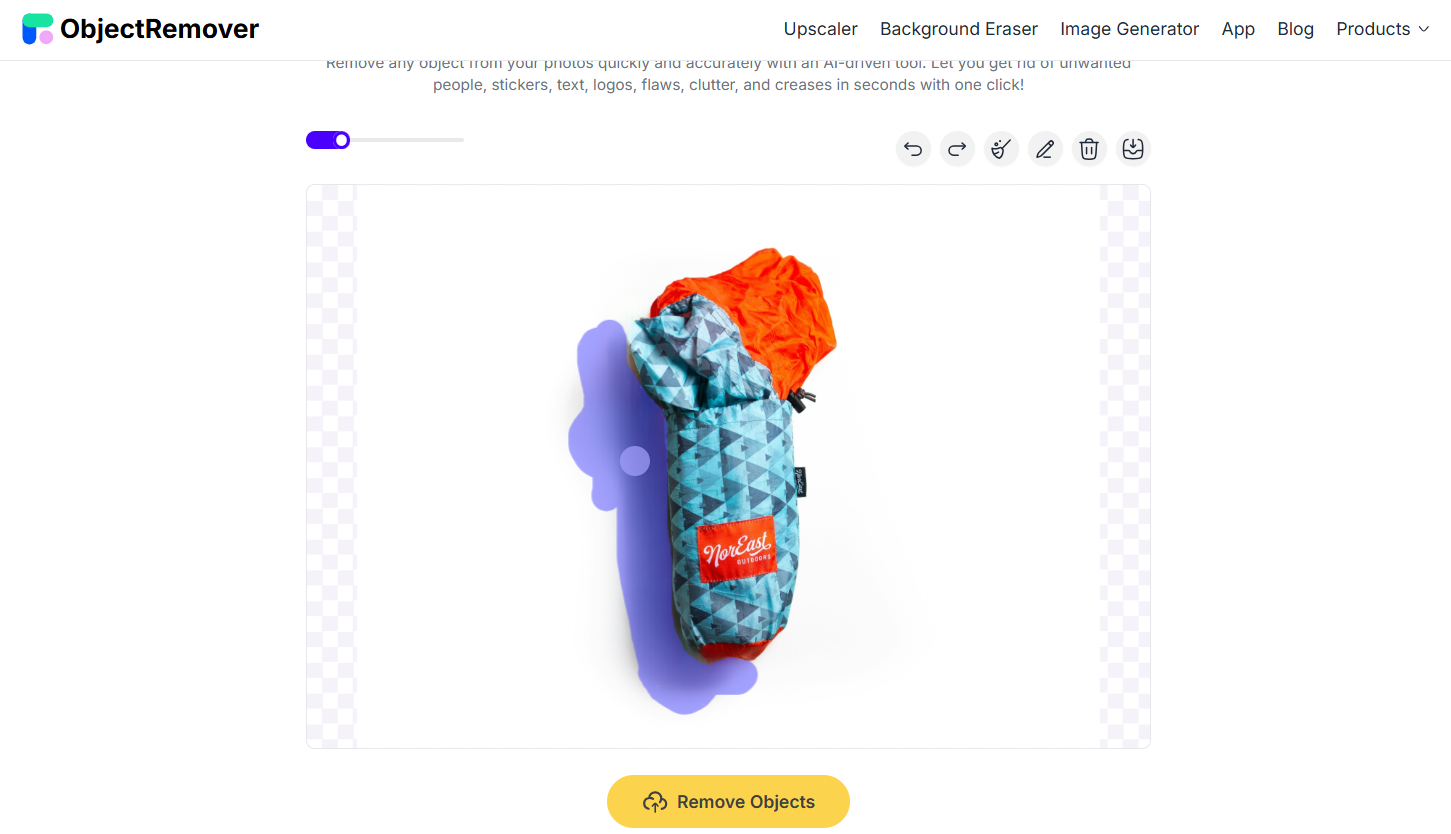The image size is (1451, 834).
Task: Click the chevron next to Products
Action: click(1424, 30)
